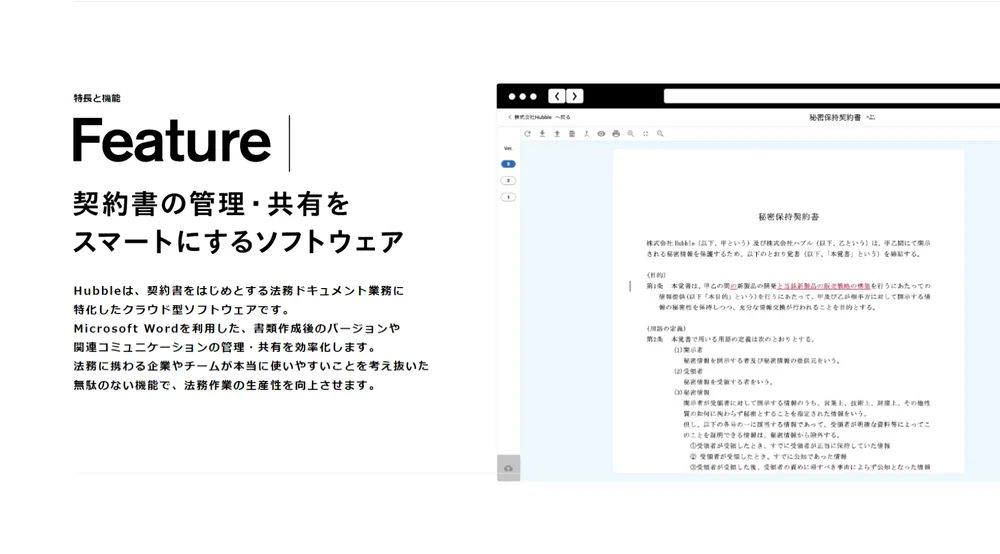This screenshot has width=1000, height=554.
Task: Click the zoom-in magnifier icon
Action: [x=631, y=134]
